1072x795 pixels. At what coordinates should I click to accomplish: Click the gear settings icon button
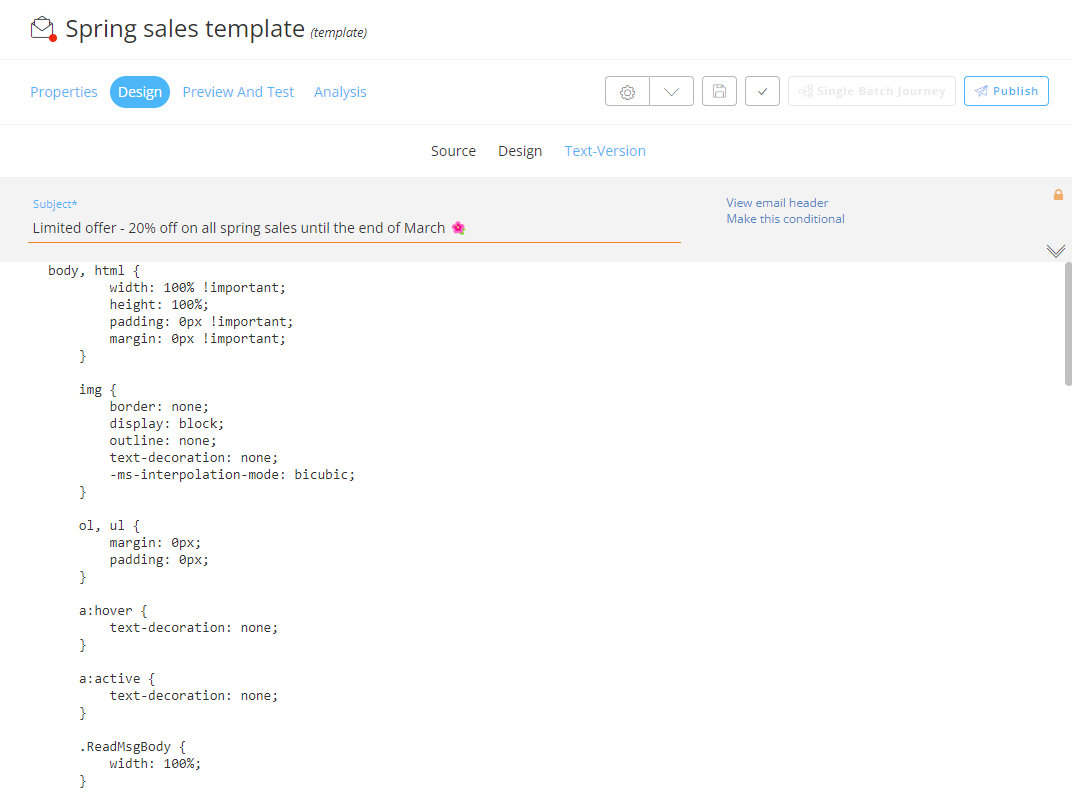pos(627,92)
